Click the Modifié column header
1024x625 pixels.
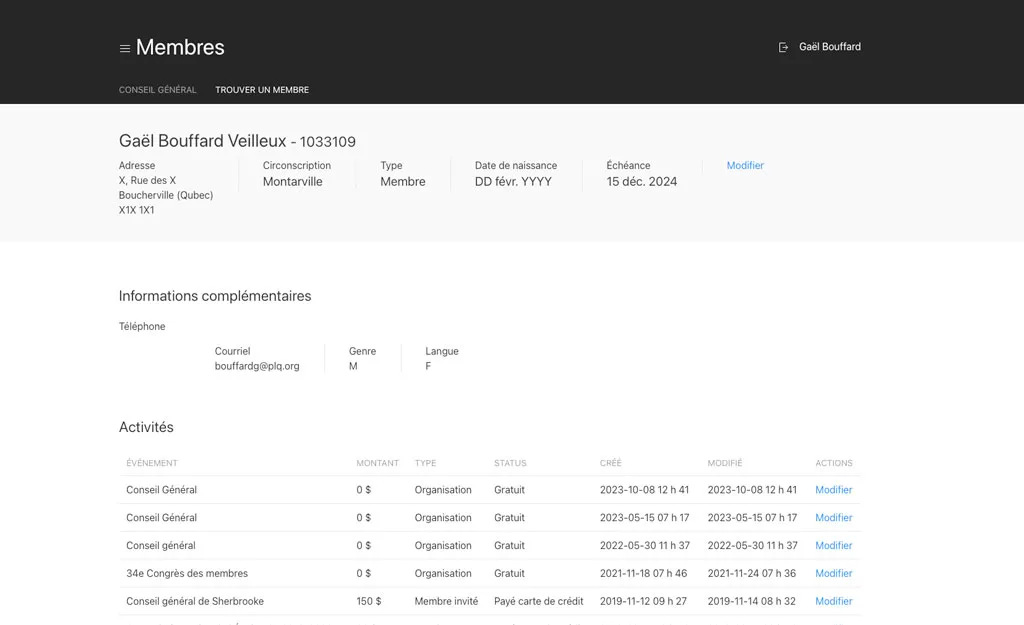pos(725,463)
